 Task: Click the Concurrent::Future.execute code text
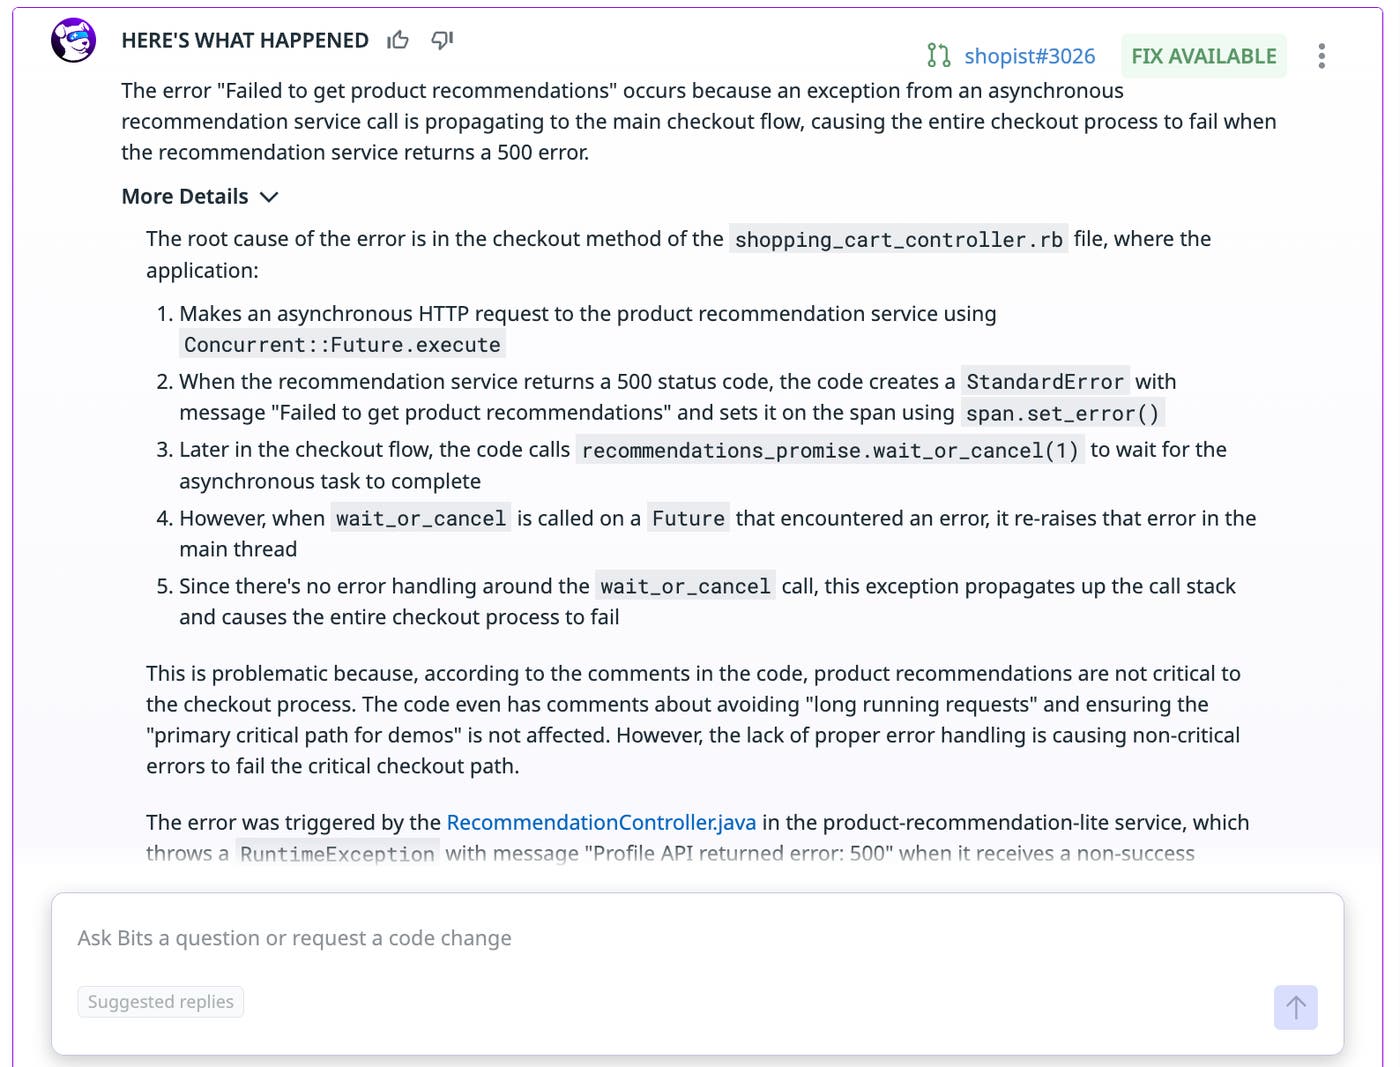click(x=342, y=344)
